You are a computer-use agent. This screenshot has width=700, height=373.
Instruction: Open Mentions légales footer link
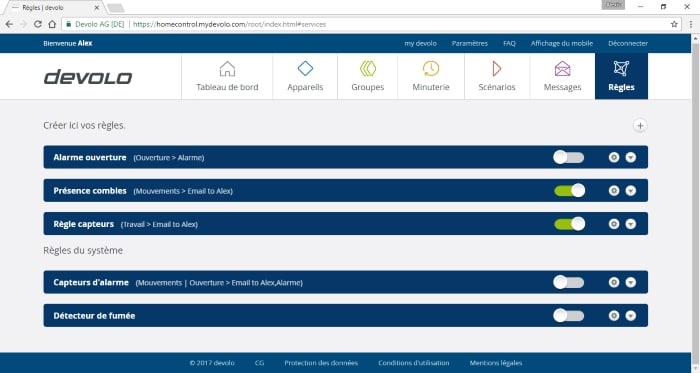tap(496, 363)
